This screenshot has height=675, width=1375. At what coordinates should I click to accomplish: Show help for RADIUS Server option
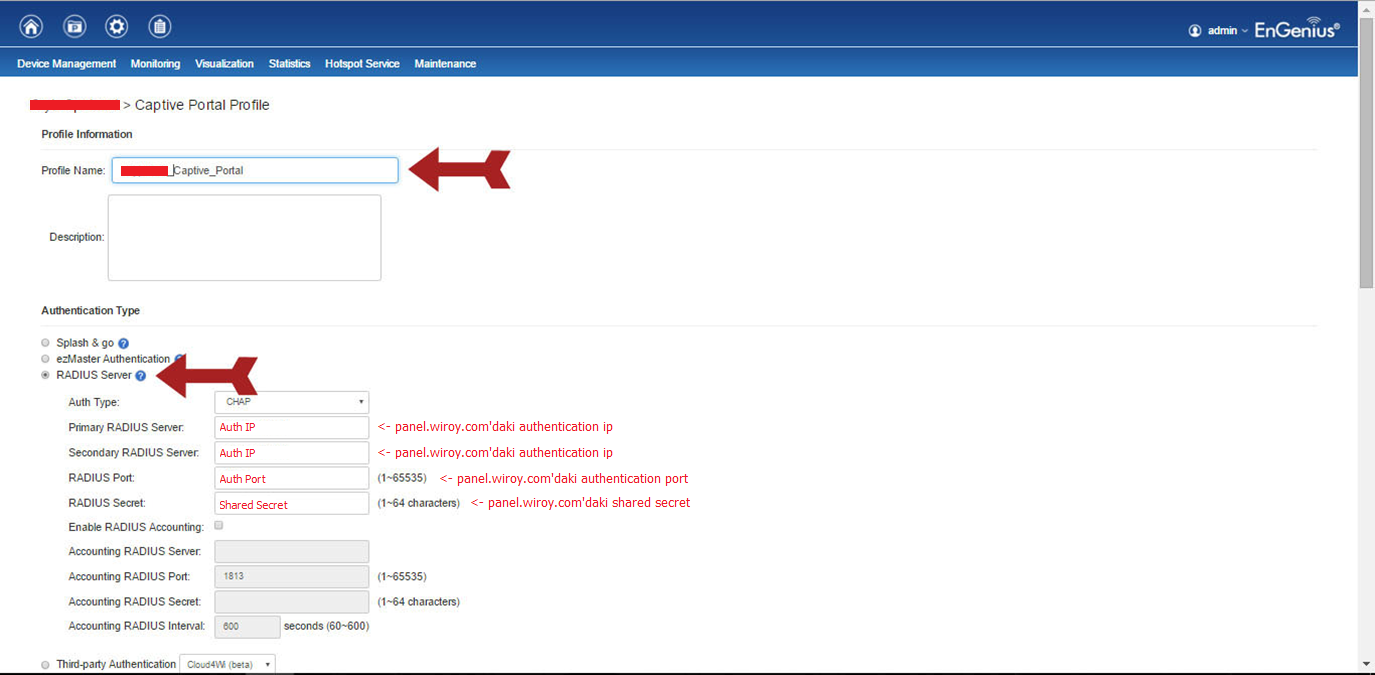[141, 376]
